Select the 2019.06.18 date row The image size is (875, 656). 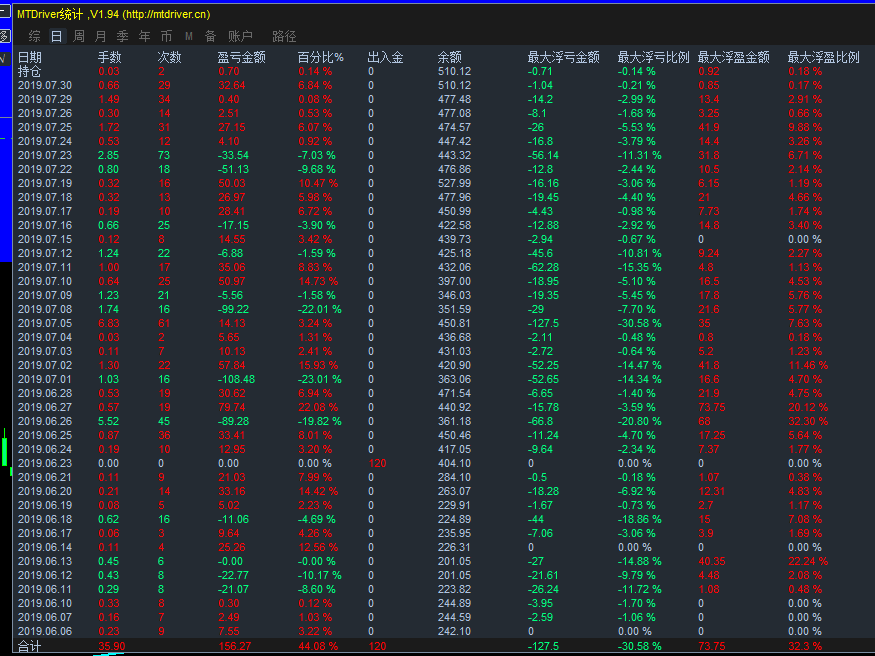coord(45,519)
